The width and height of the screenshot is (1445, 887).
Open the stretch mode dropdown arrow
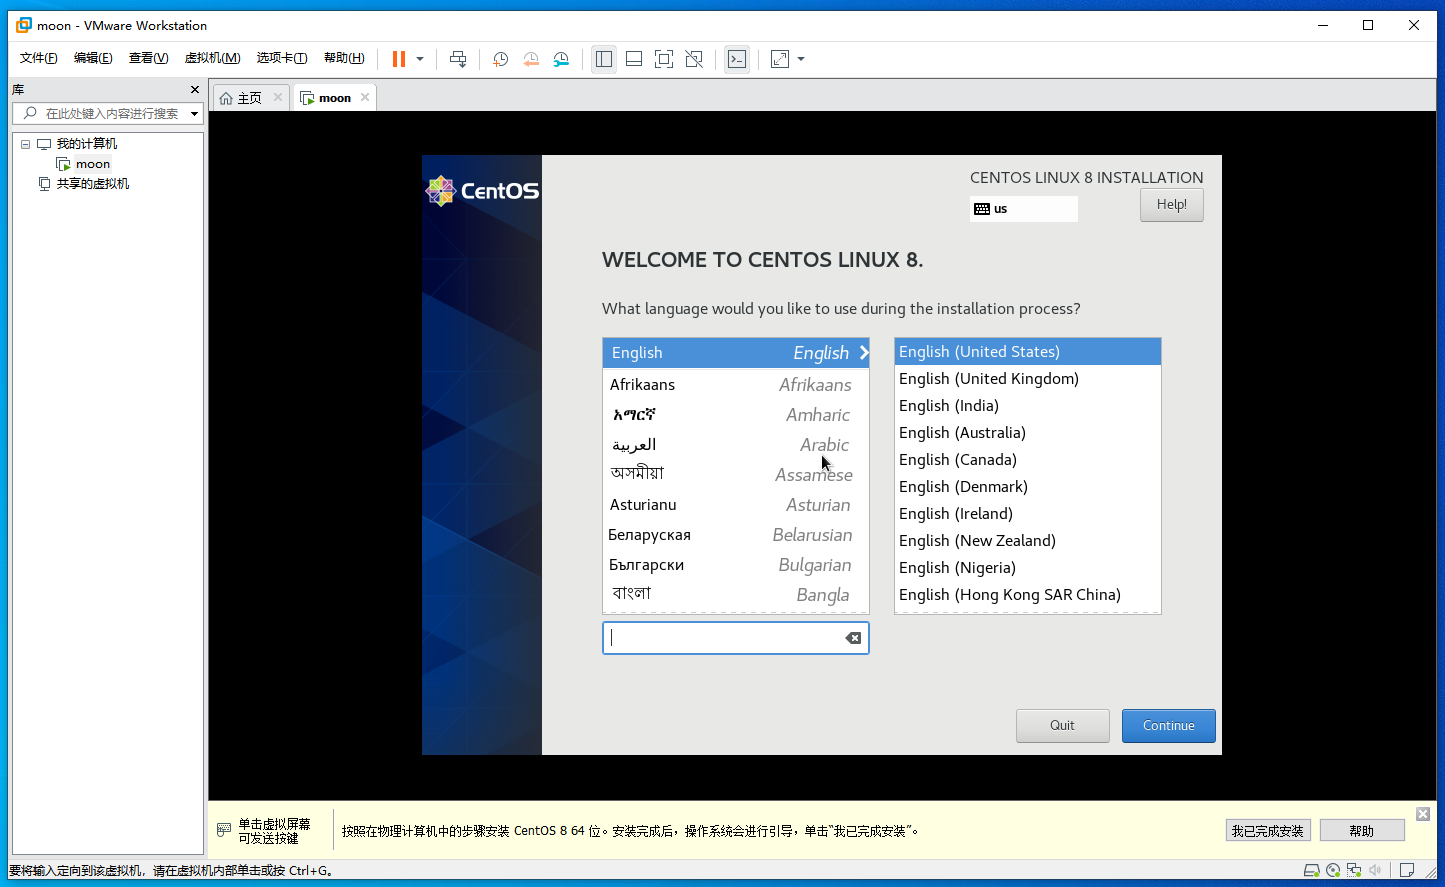point(801,59)
